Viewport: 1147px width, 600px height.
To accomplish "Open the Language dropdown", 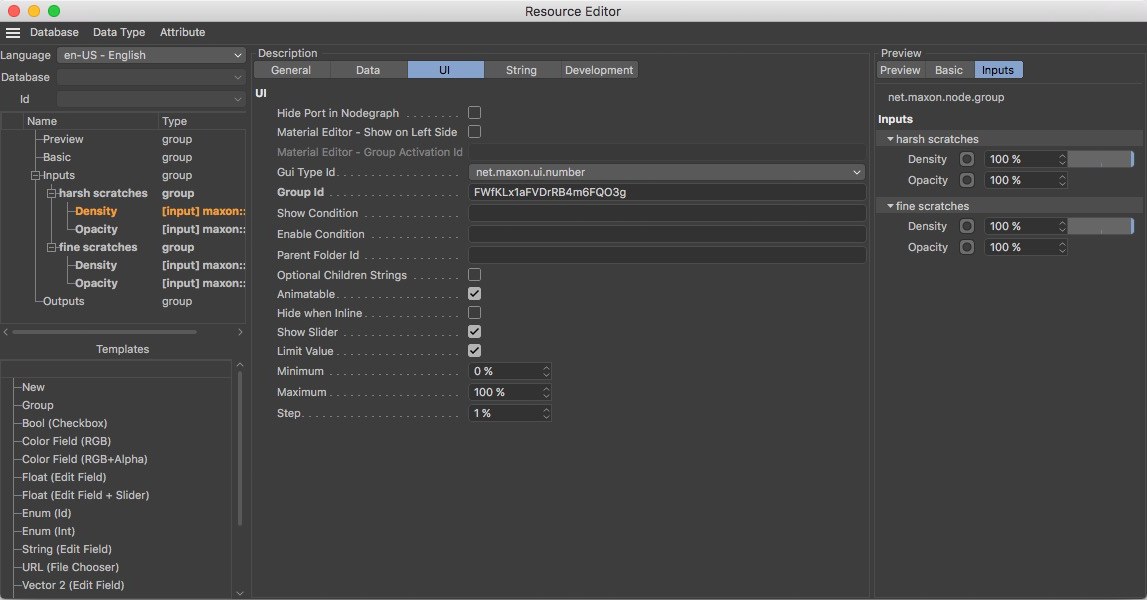I will coord(151,55).
